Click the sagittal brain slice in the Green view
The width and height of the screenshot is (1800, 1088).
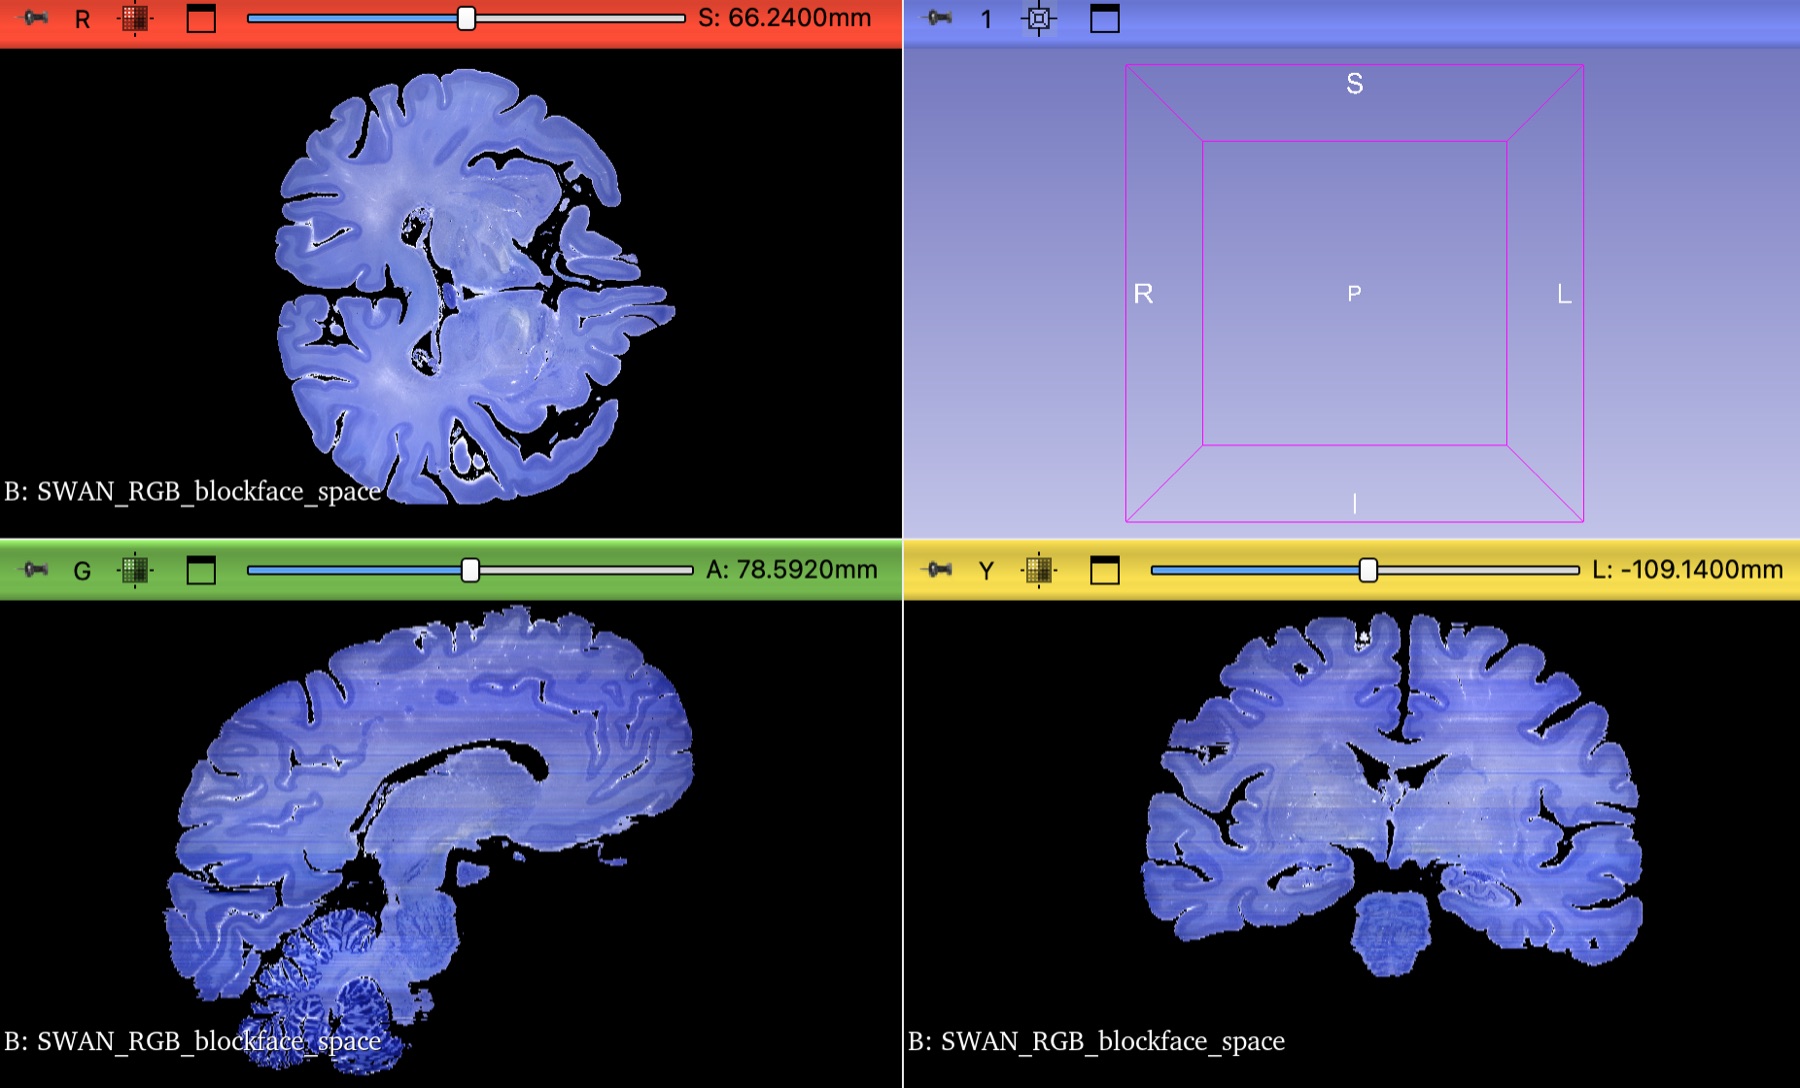pos(430,840)
